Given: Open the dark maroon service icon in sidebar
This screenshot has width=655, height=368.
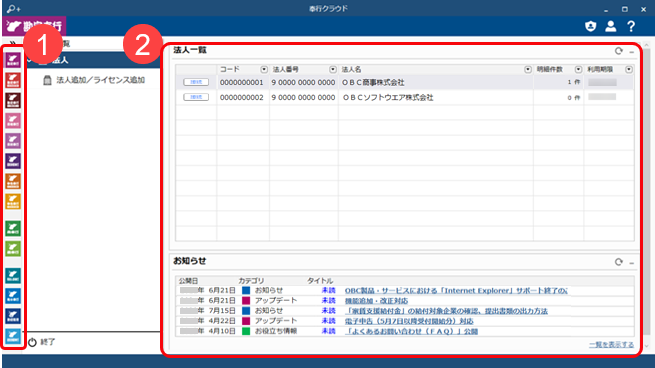Looking at the screenshot, I should (13, 101).
